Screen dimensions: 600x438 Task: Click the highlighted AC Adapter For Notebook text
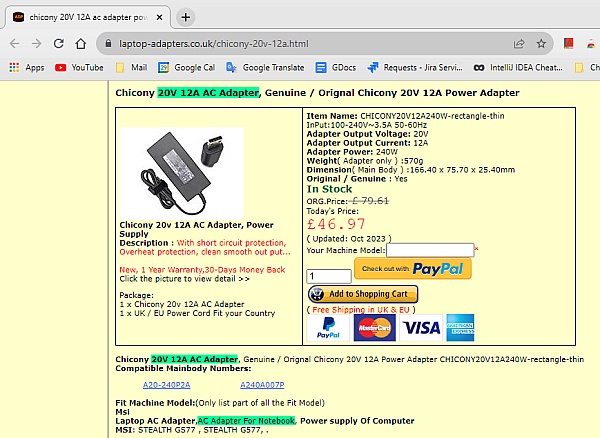pyautogui.click(x=246, y=421)
